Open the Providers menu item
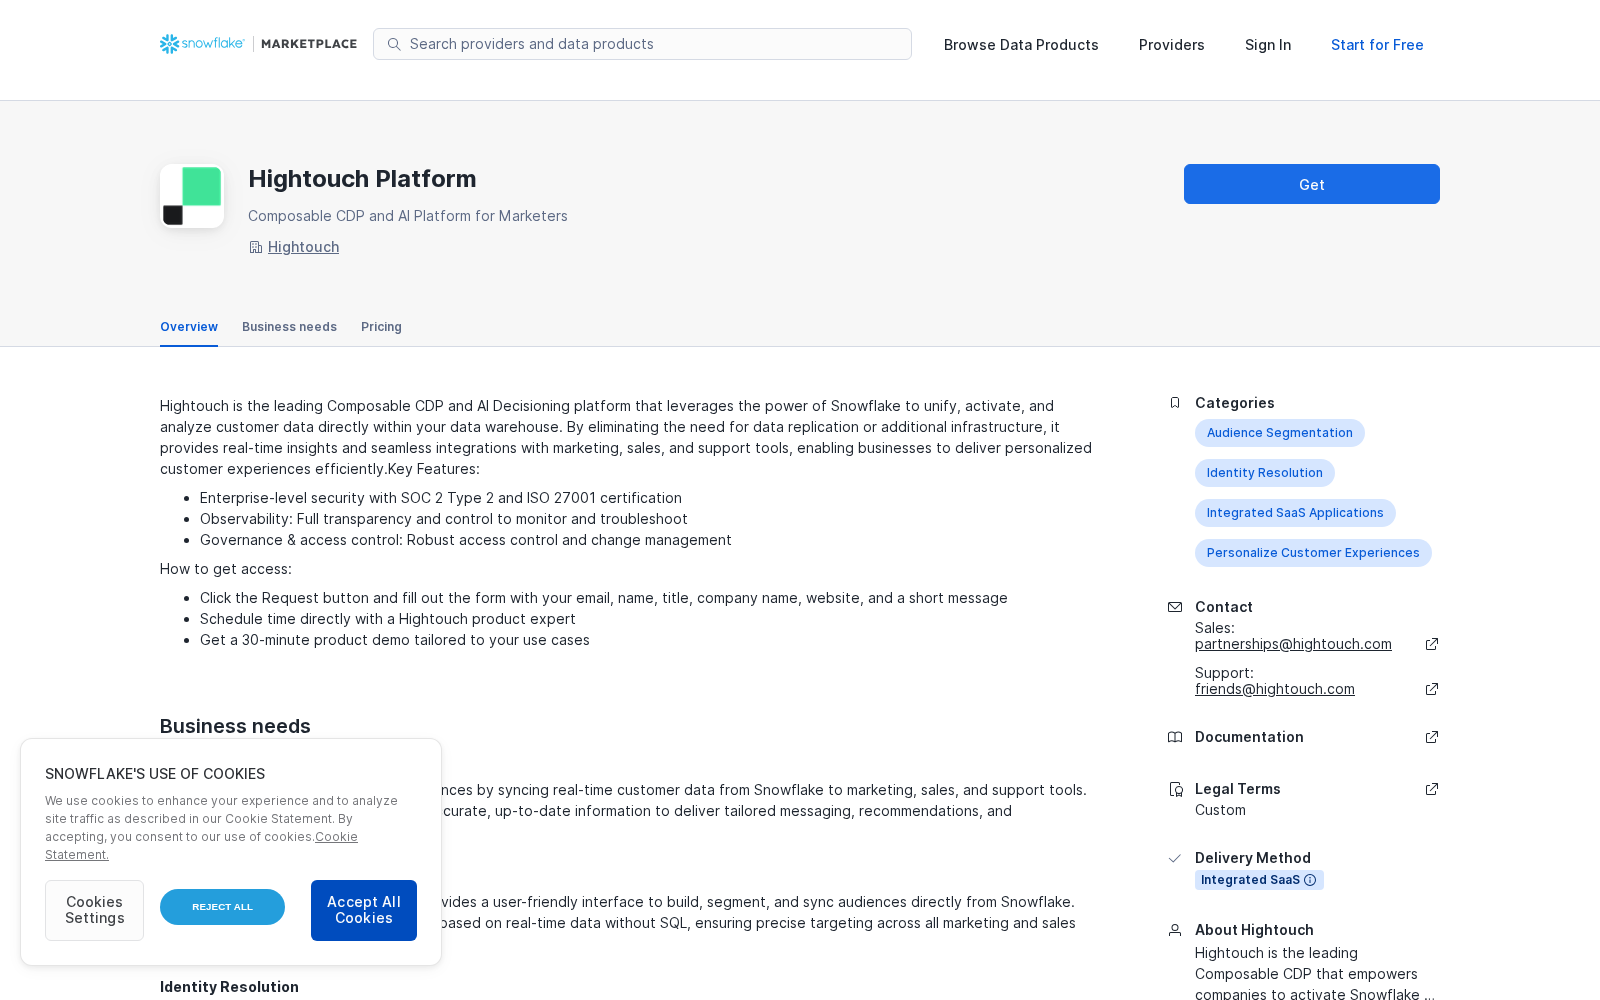This screenshot has width=1600, height=1000. point(1172,45)
